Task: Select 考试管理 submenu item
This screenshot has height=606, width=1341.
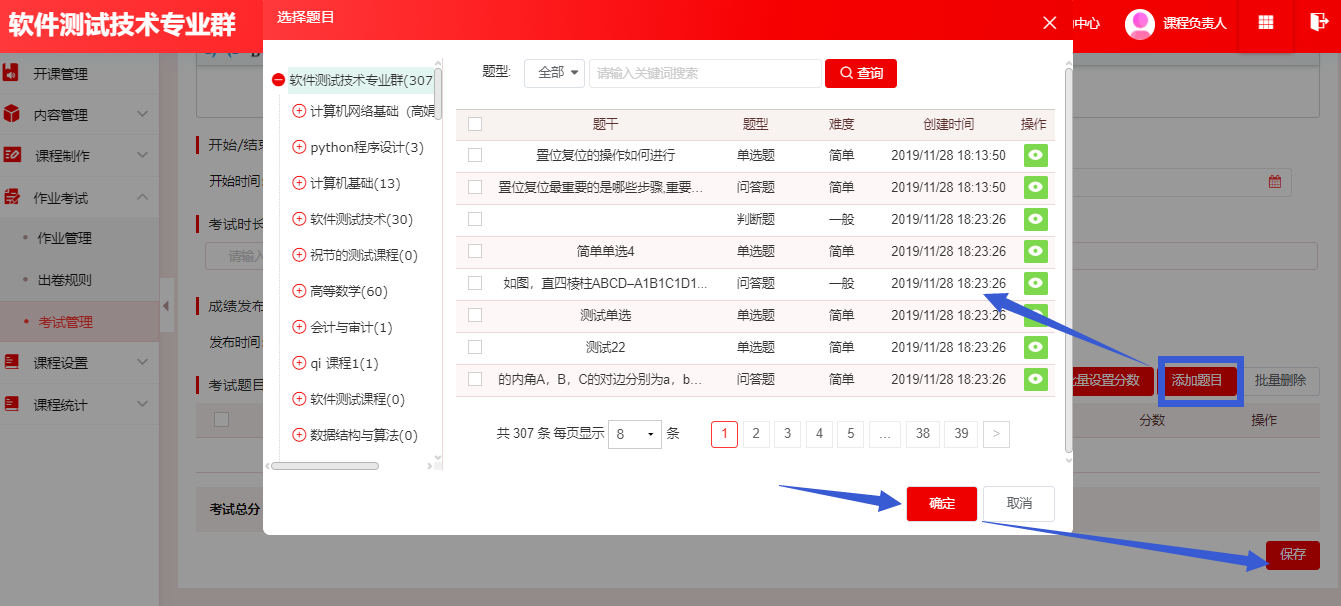Action: (x=65, y=322)
